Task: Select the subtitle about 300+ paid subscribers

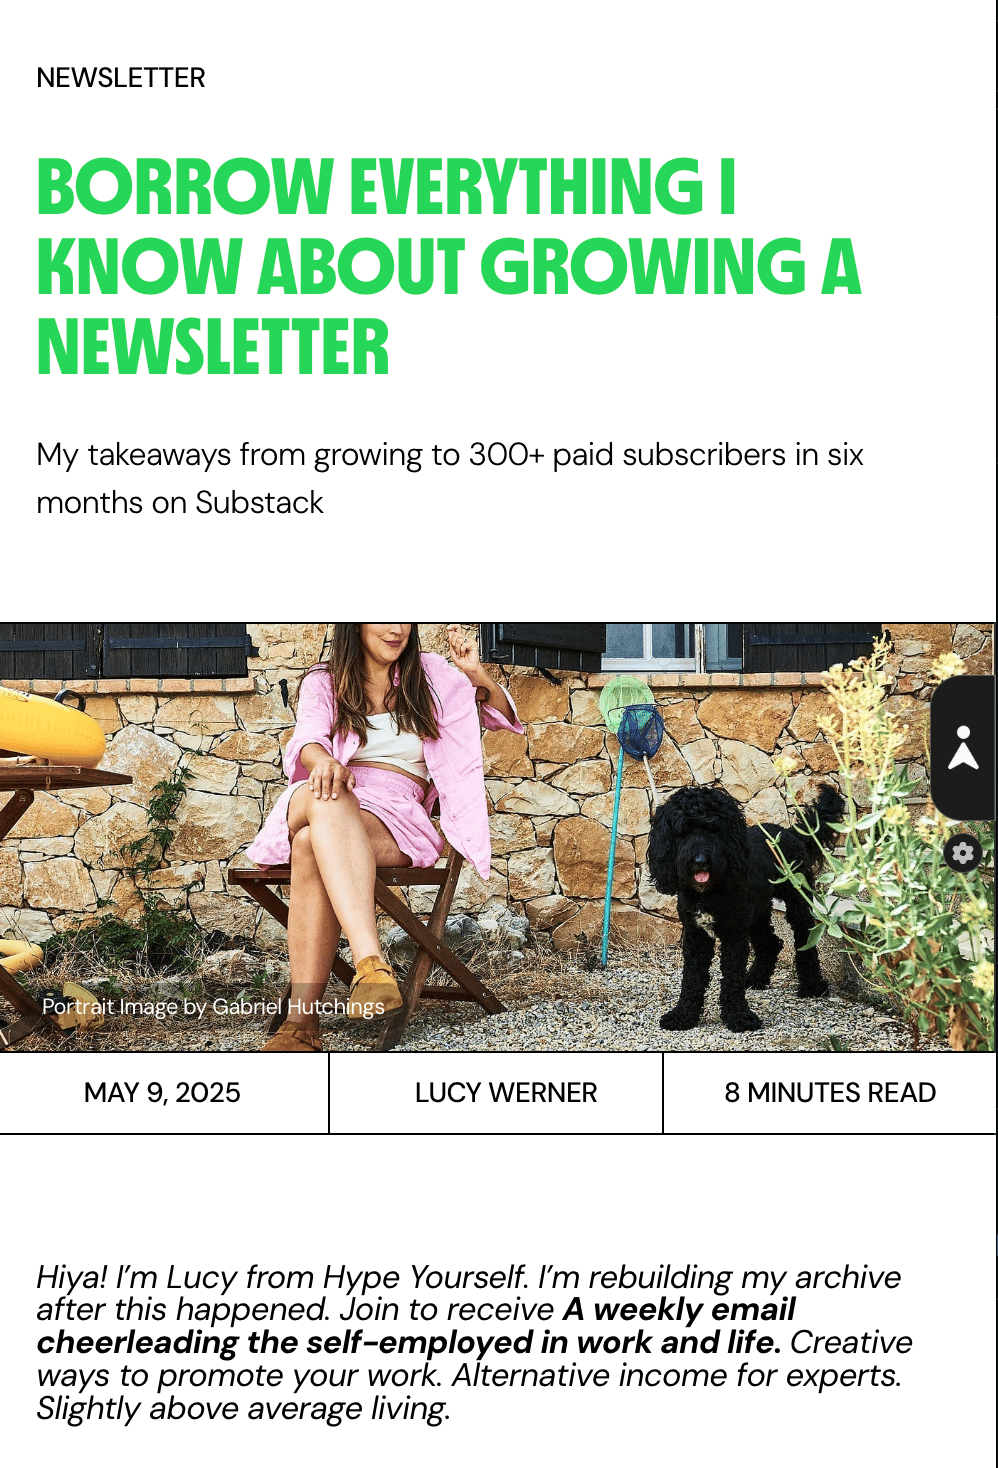Action: (x=450, y=478)
